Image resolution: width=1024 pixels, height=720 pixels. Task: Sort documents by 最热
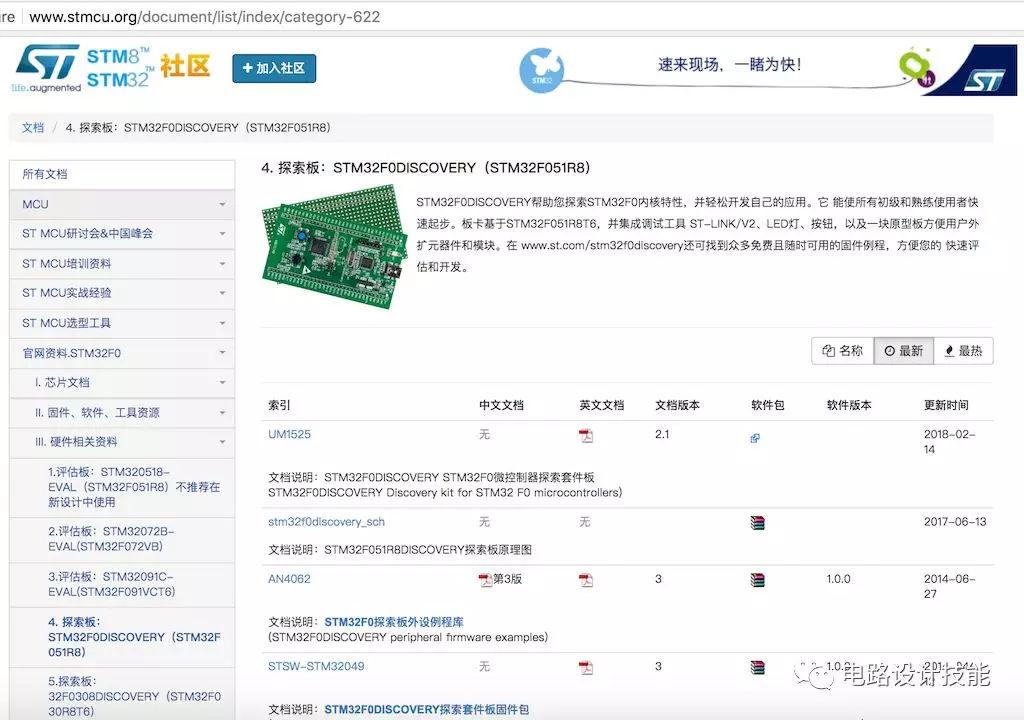coord(964,351)
